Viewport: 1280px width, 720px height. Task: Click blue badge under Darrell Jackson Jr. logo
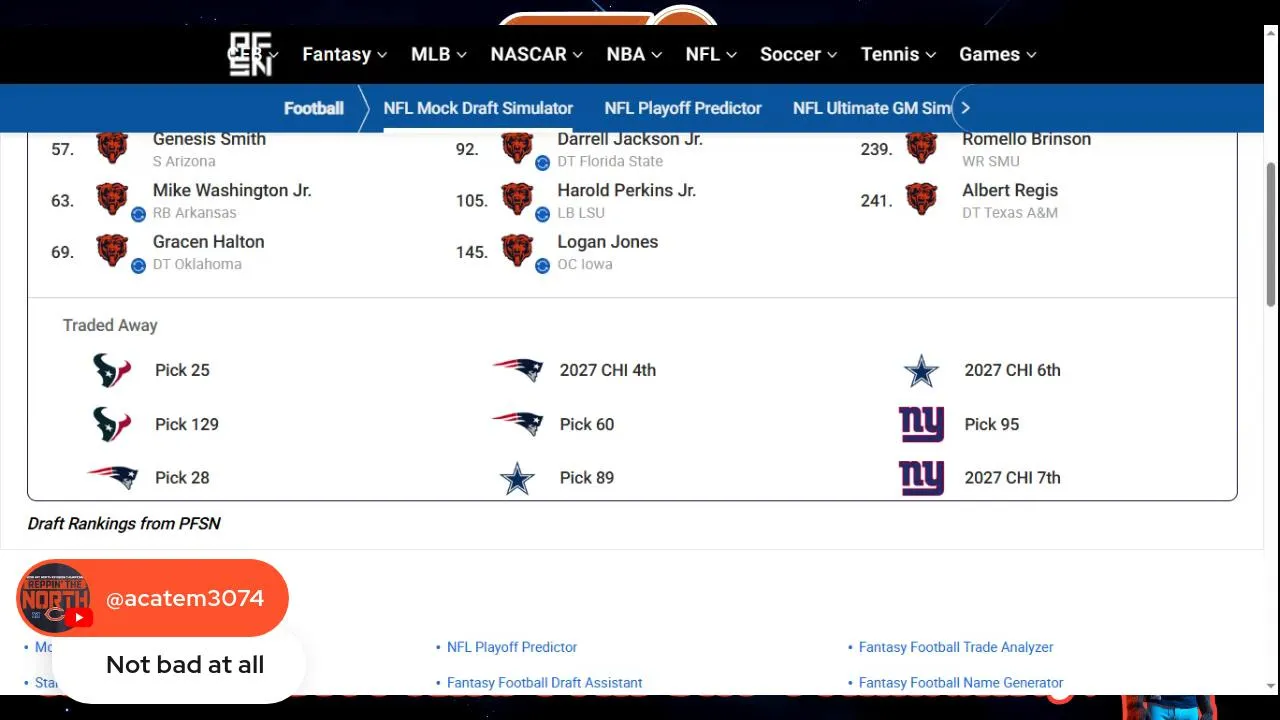click(542, 162)
